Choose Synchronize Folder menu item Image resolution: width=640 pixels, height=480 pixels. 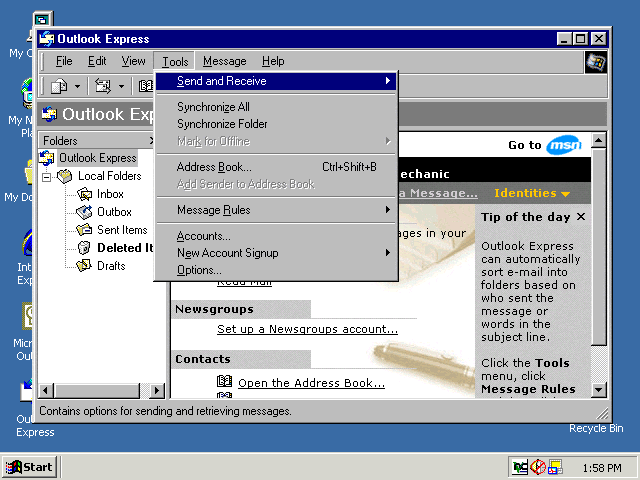pos(277,124)
